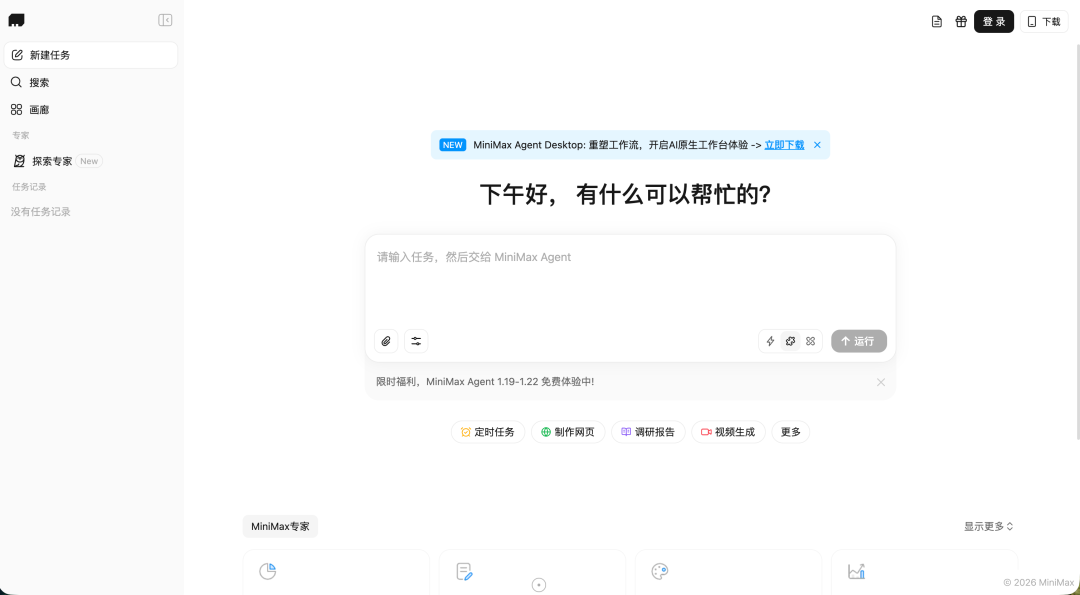Expand the 更多 options chip
1080x595 pixels.
pos(790,431)
